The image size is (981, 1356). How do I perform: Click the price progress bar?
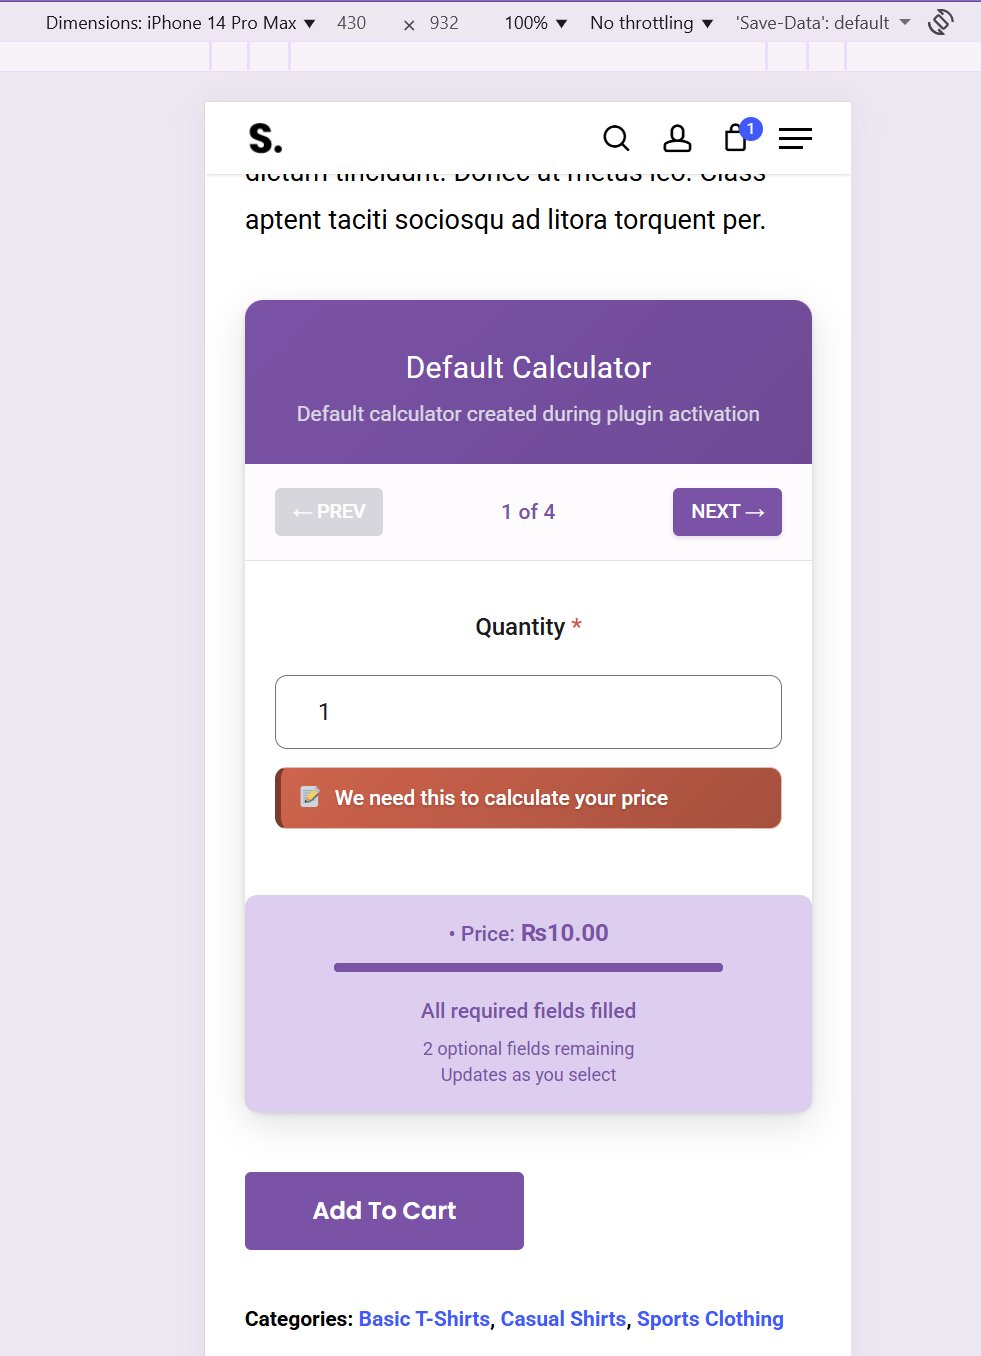528,967
